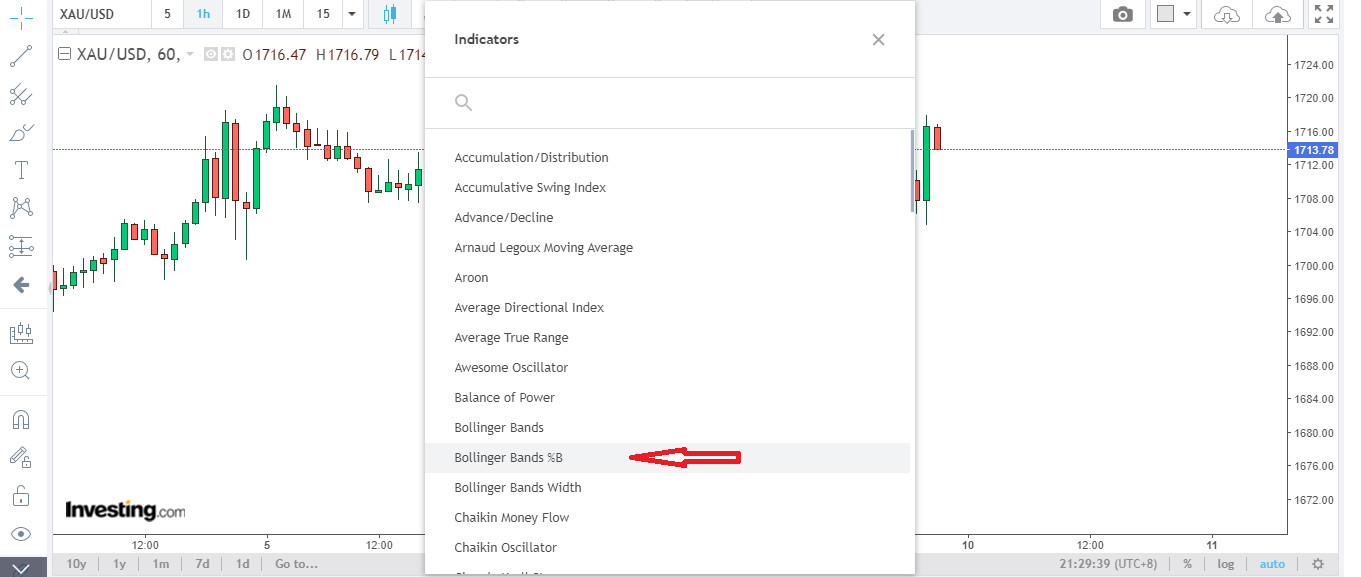Toggle magnet mode on drawing tools
This screenshot has width=1361, height=577.
click(x=21, y=419)
